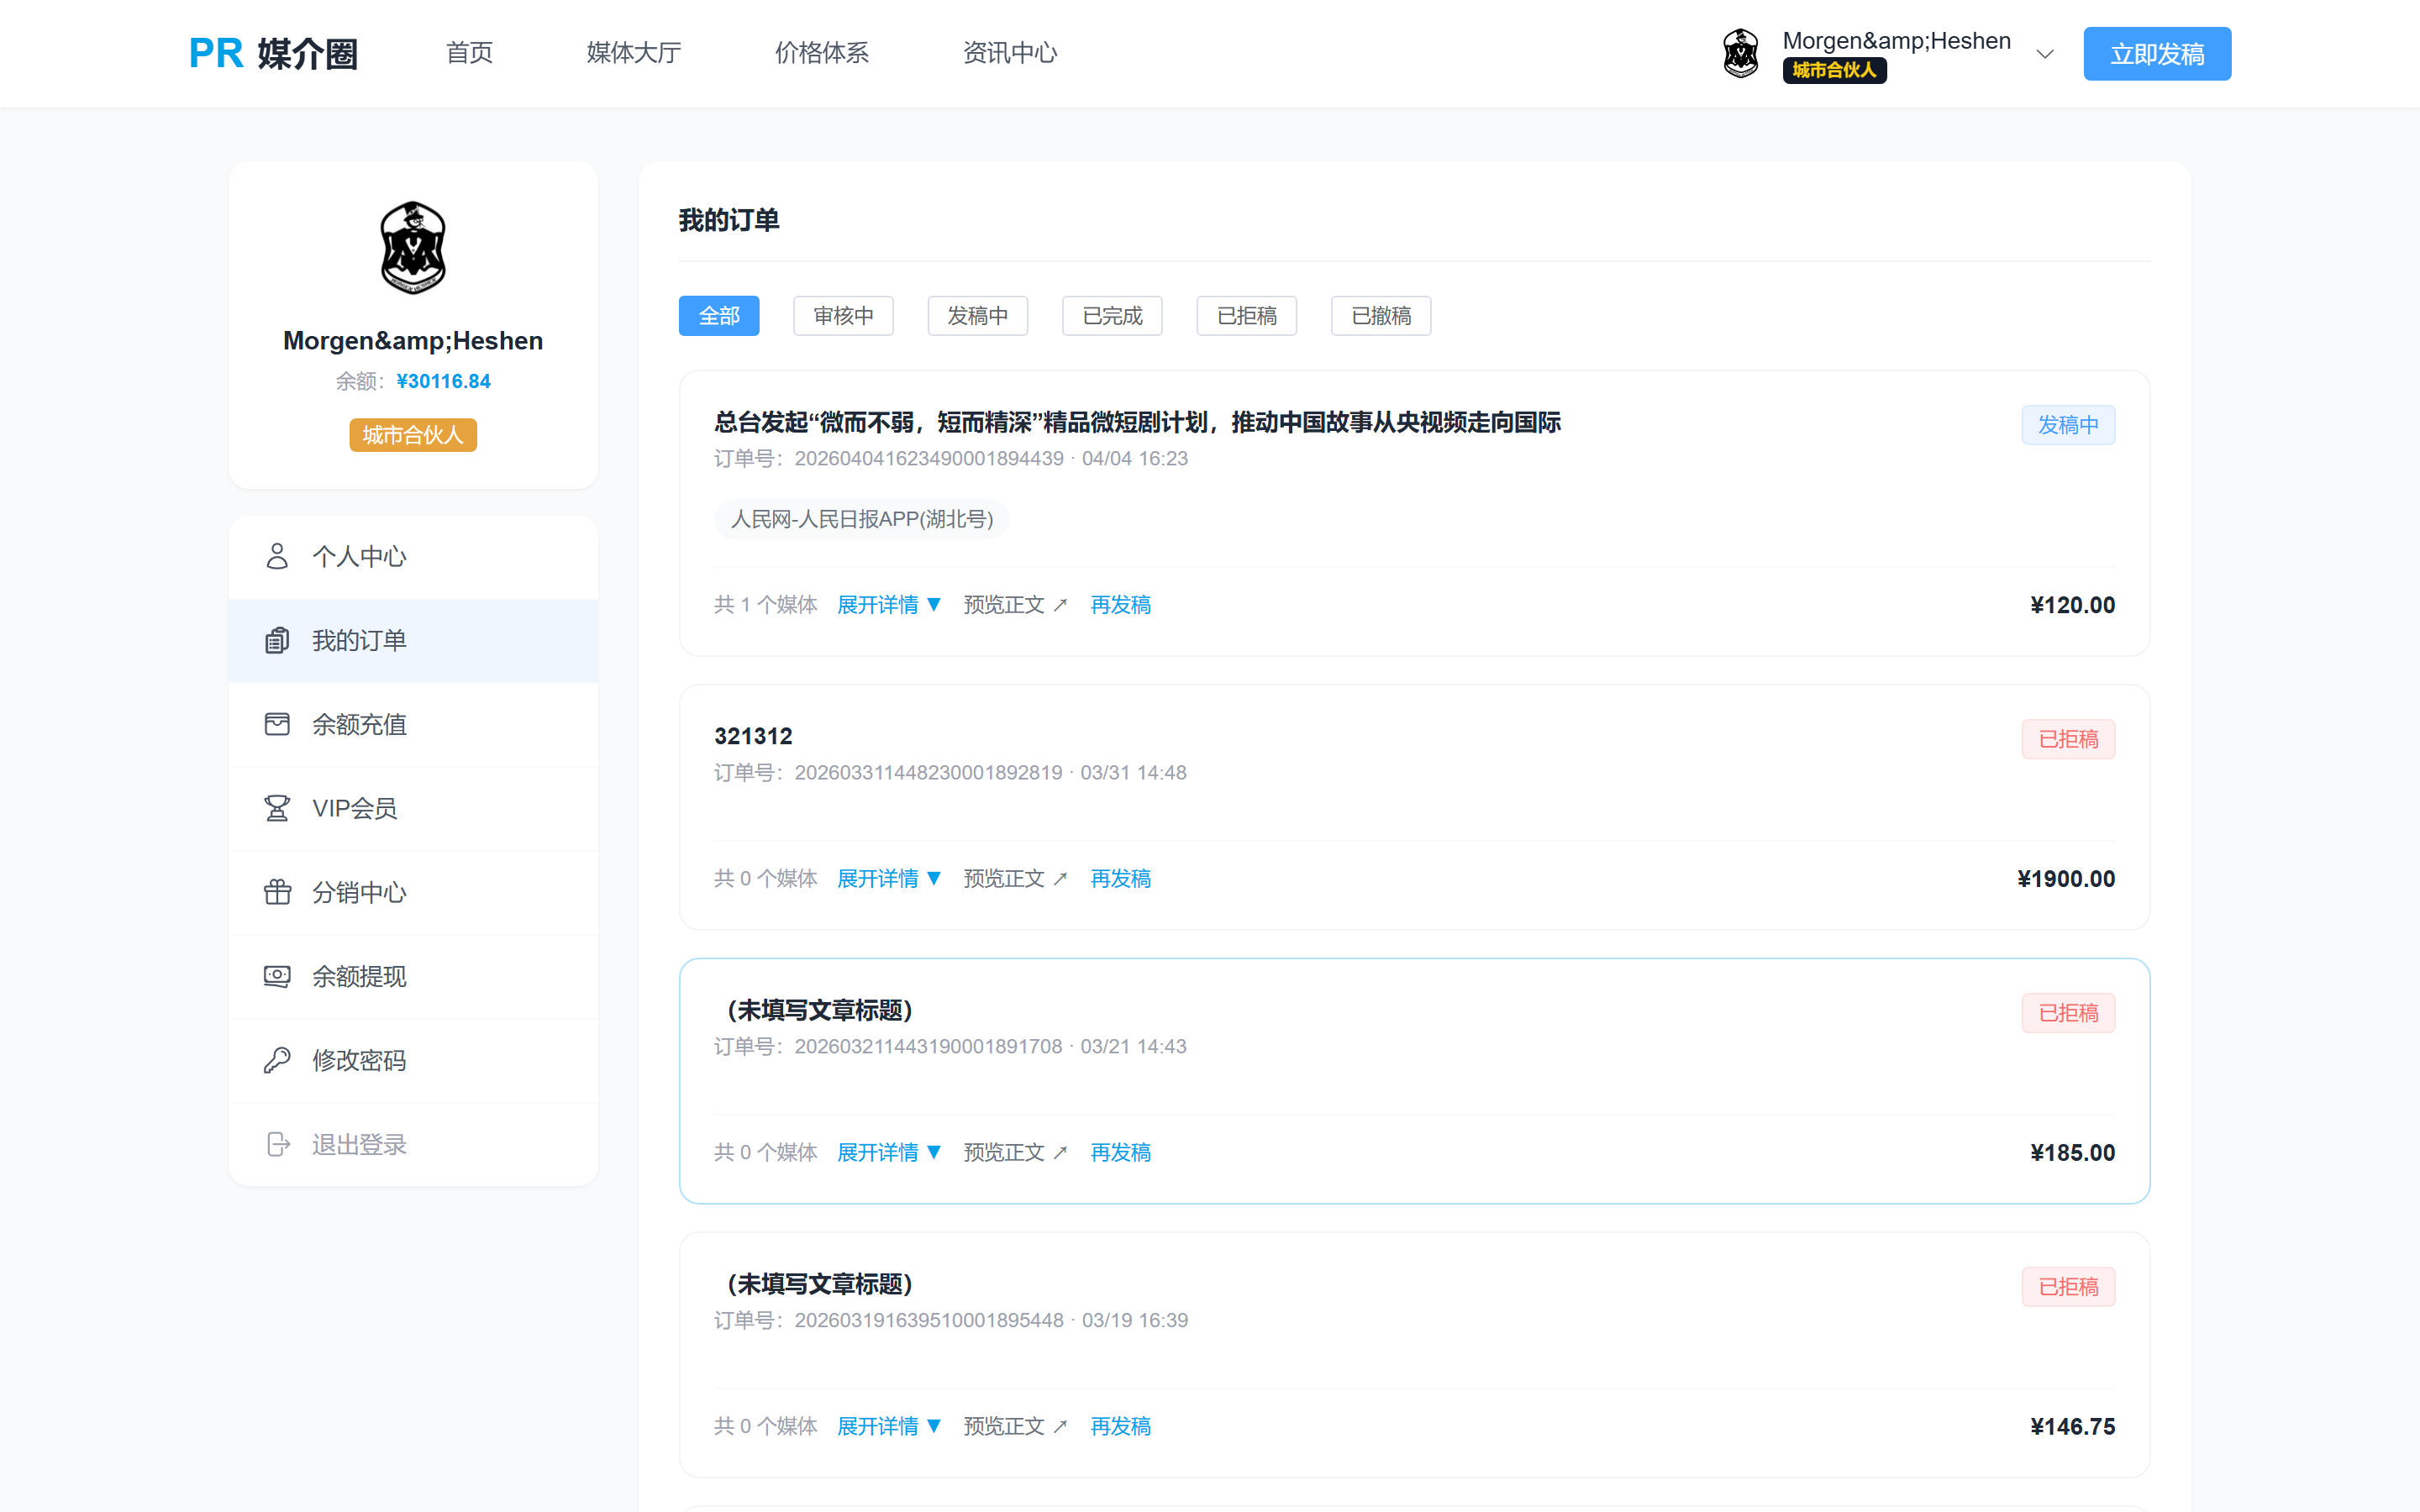Screen dimensions: 2420x1512
Task: Open the header user avatar icon
Action: [x=1741, y=53]
